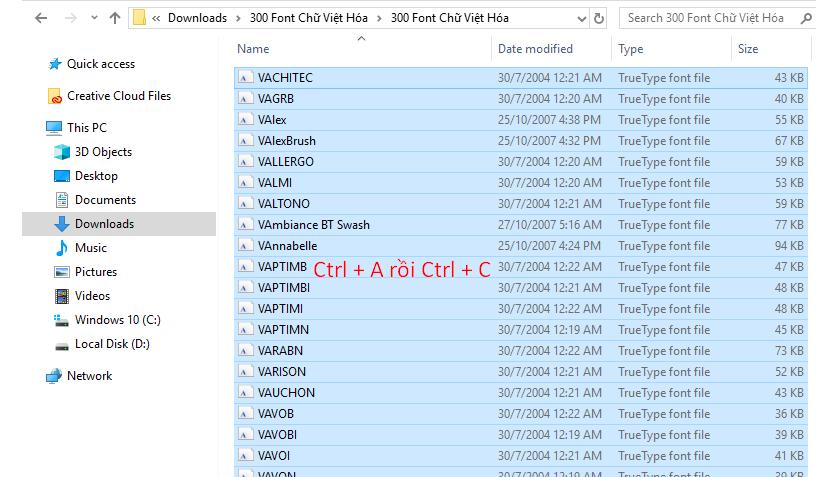Select the VAPTIMBI font file
The image size is (816, 477).
[x=520, y=288]
